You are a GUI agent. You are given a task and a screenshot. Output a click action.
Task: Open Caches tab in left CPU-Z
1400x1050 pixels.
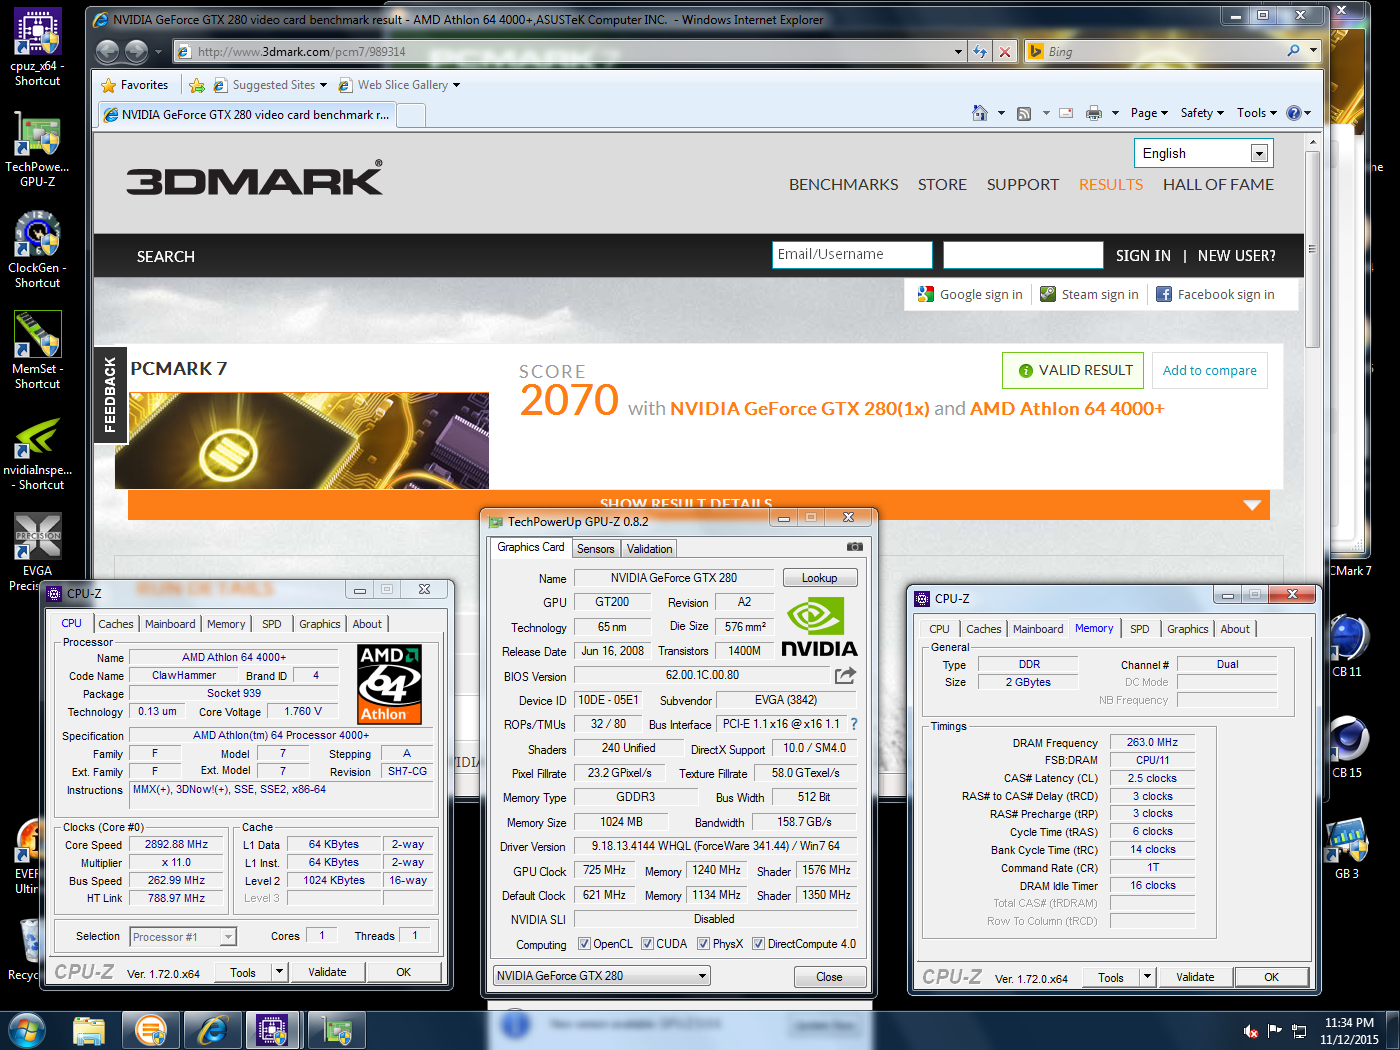116,624
